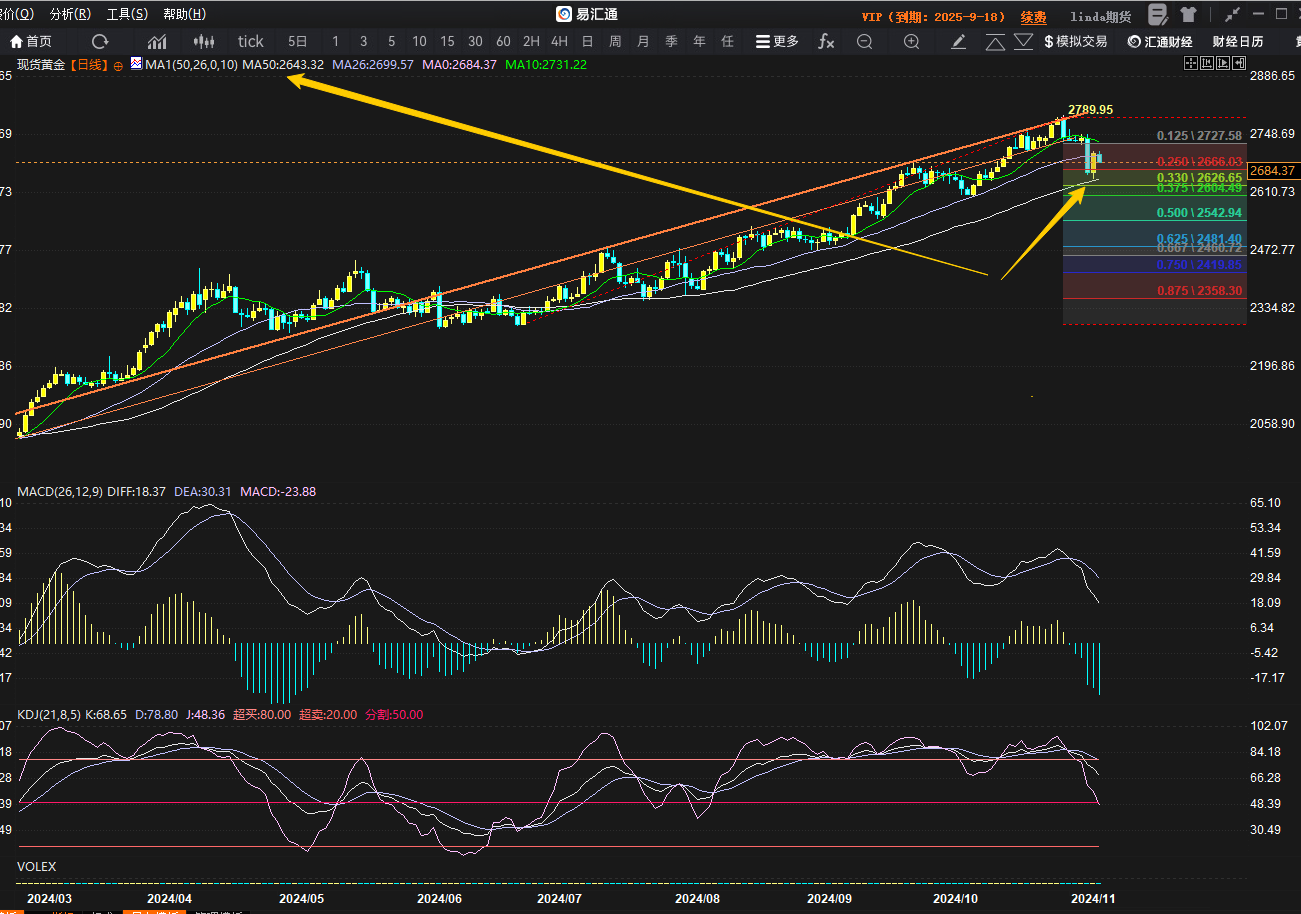
Task: Zoom out the chart with minus magnifier
Action: tap(865, 41)
